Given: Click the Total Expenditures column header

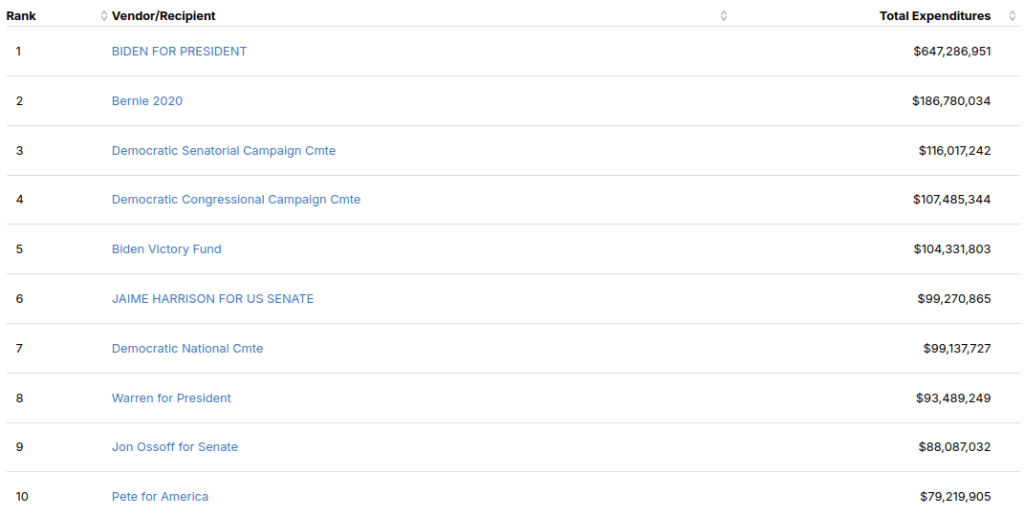Looking at the screenshot, I should click(935, 16).
